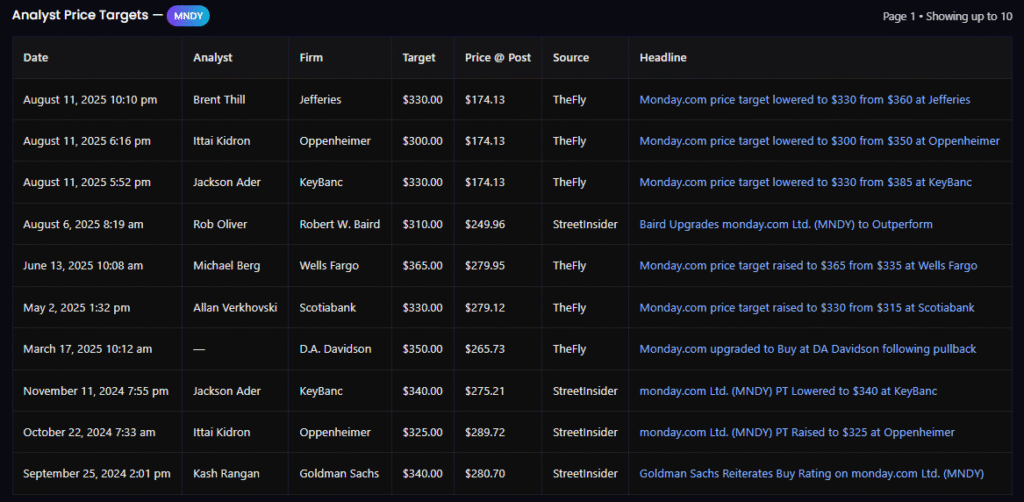
Task: Select the Brent Thill analyst cell
Action: click(x=219, y=100)
